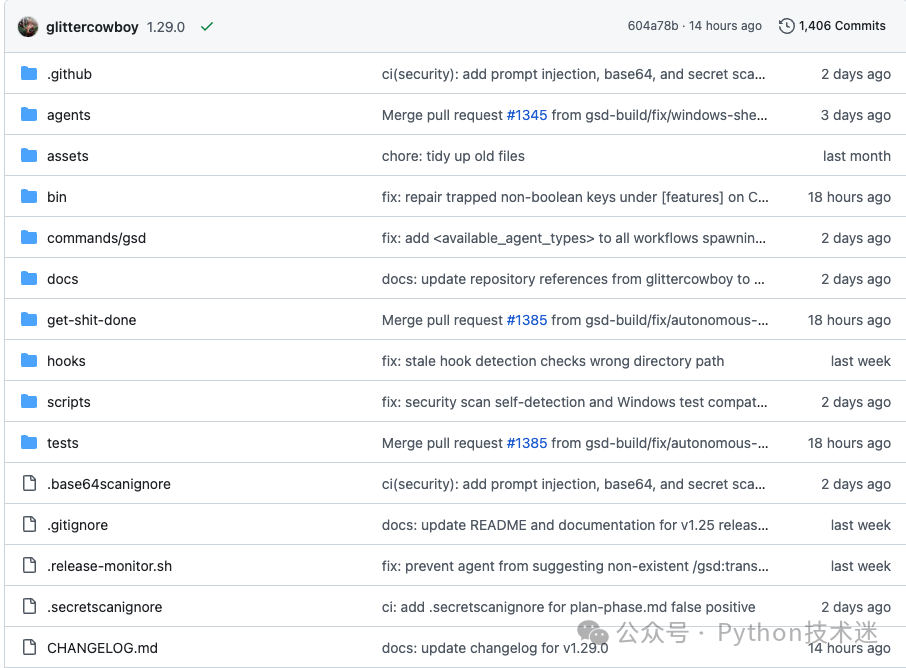The width and height of the screenshot is (906, 668).
Task: Open pull request #1345 link in agents row
Action: click(x=526, y=115)
